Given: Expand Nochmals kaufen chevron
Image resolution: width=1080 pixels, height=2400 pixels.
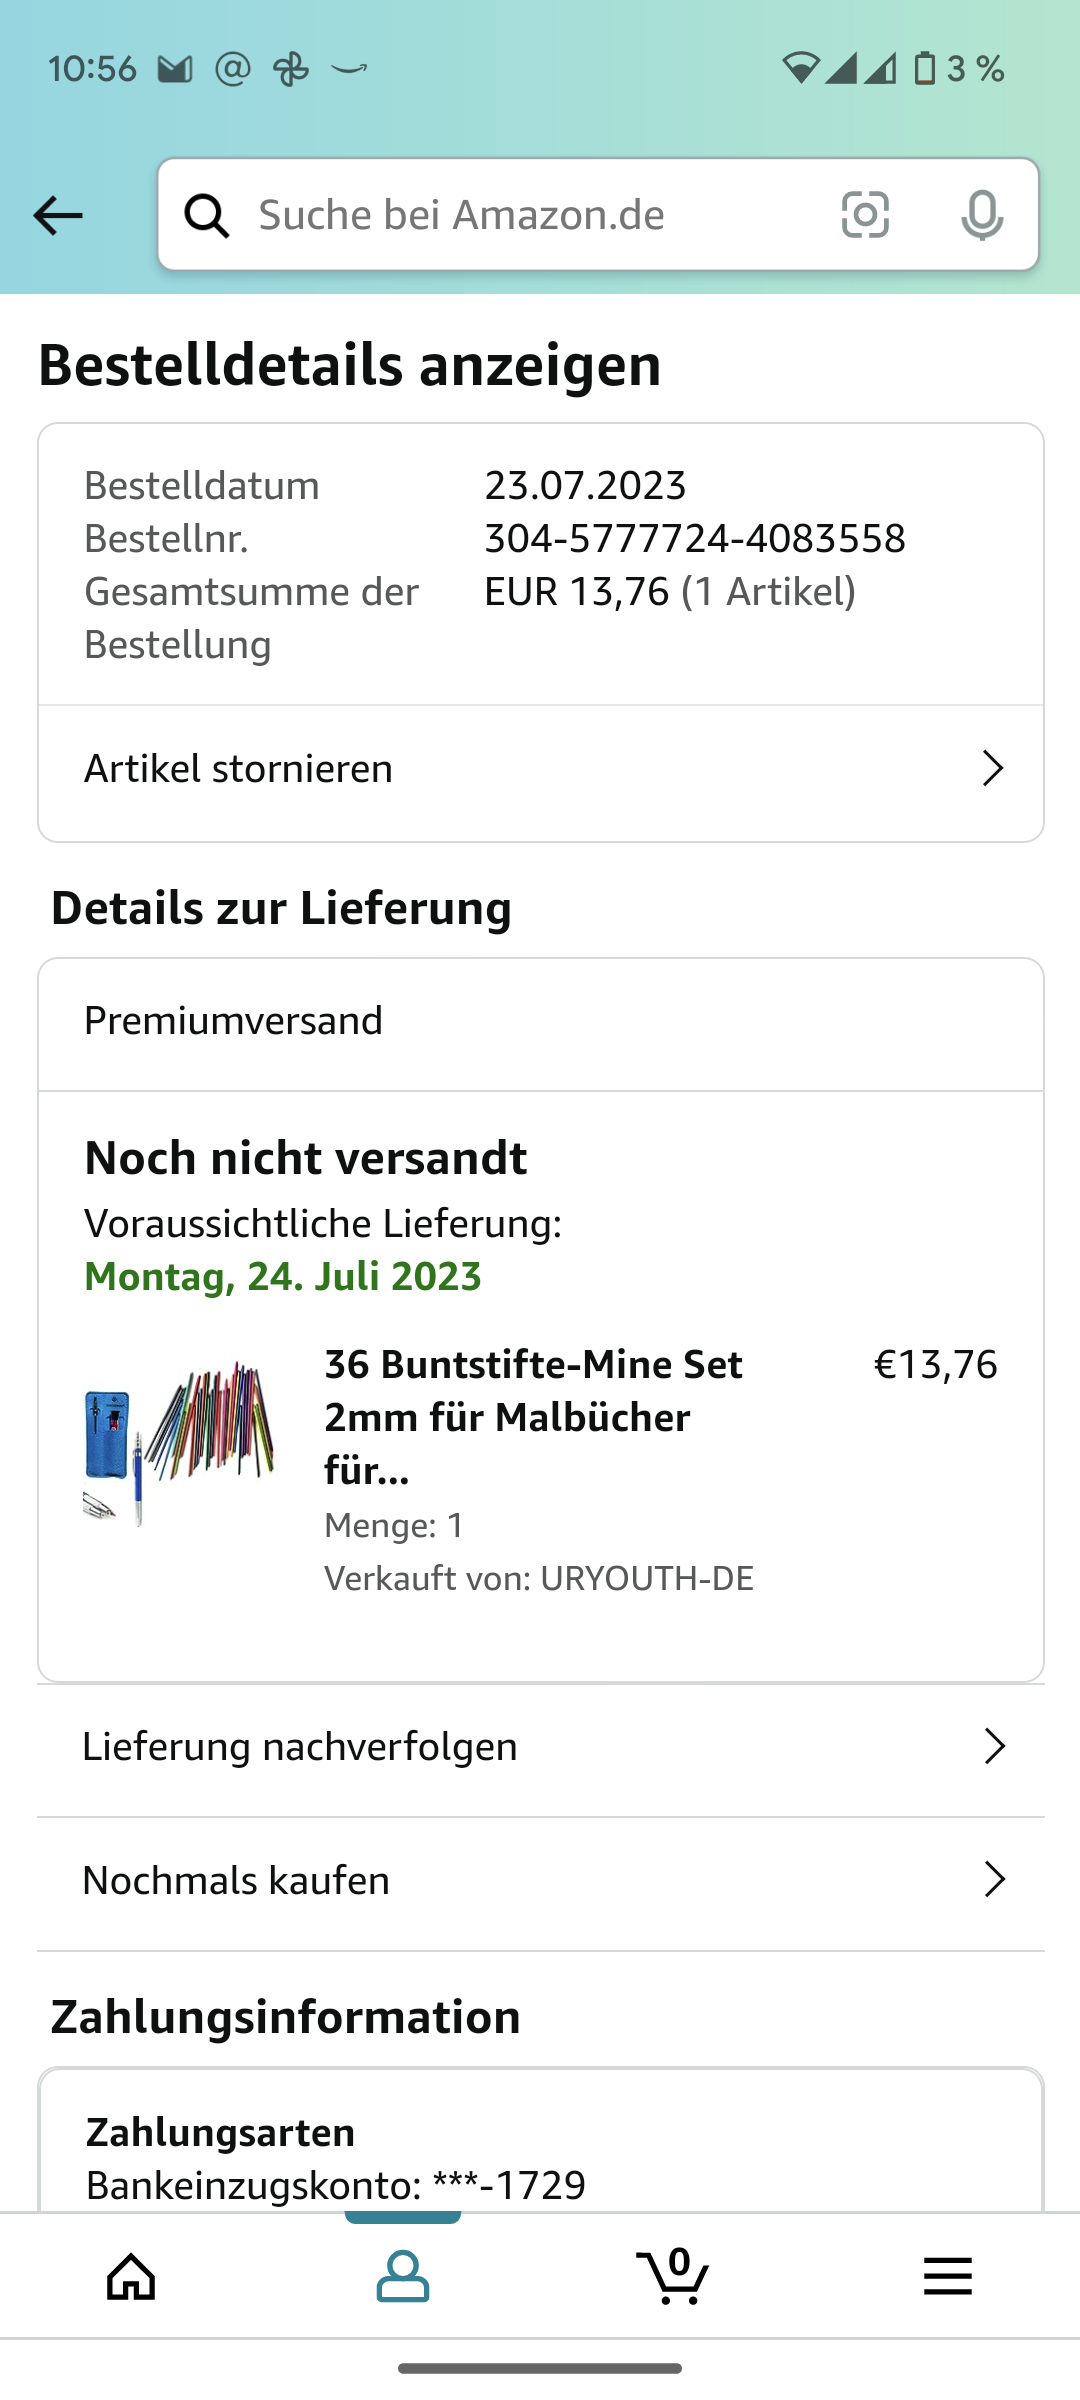Looking at the screenshot, I should click(994, 1880).
